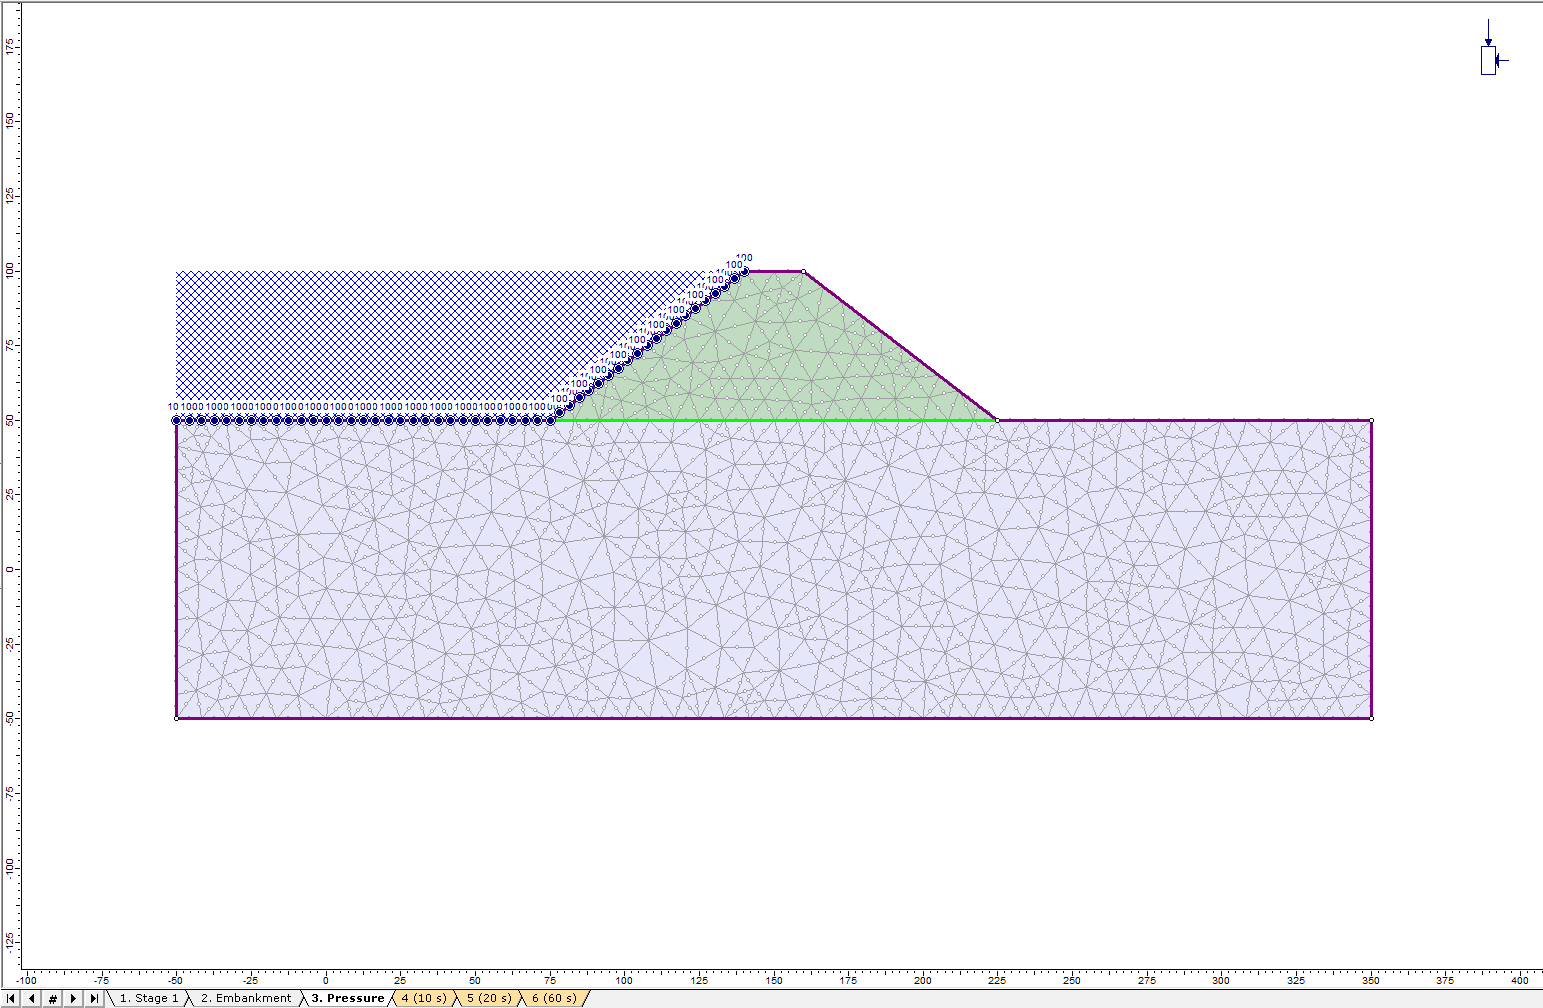Image resolution: width=1543 pixels, height=1008 pixels.
Task: Select the 3. Pressure tab
Action: (x=347, y=997)
